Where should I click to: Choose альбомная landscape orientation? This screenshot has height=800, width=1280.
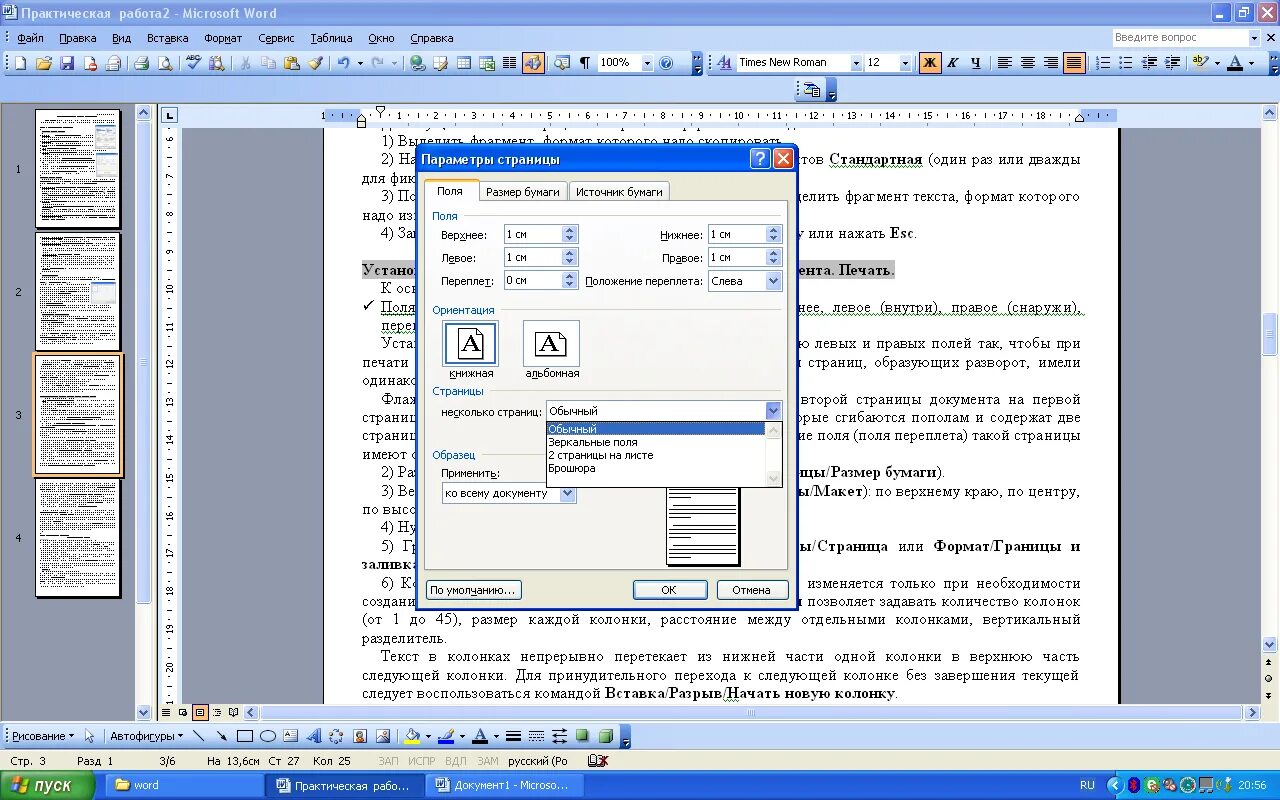pos(551,344)
